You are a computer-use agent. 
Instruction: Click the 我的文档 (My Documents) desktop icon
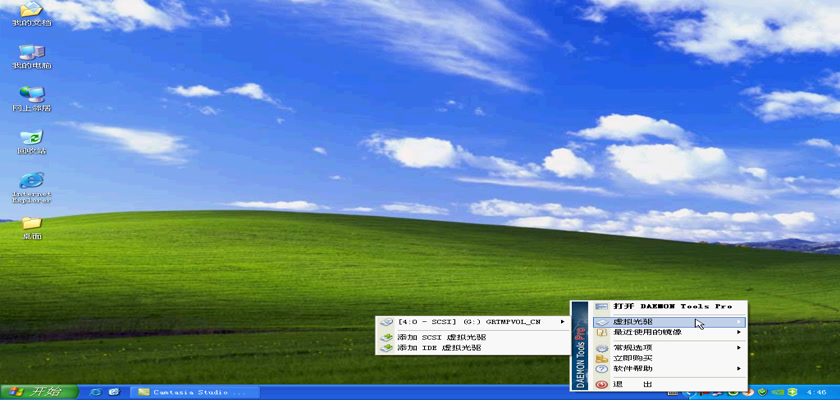coord(31,10)
